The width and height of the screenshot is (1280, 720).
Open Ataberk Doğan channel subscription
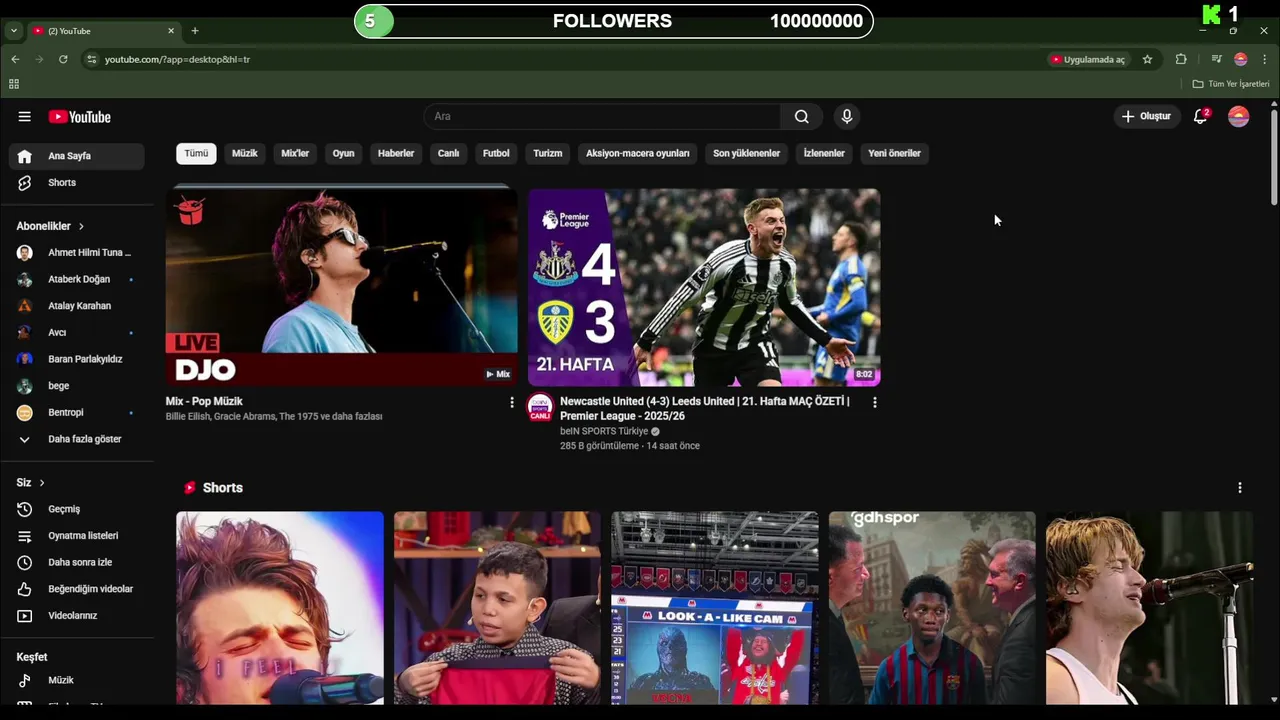[77, 279]
